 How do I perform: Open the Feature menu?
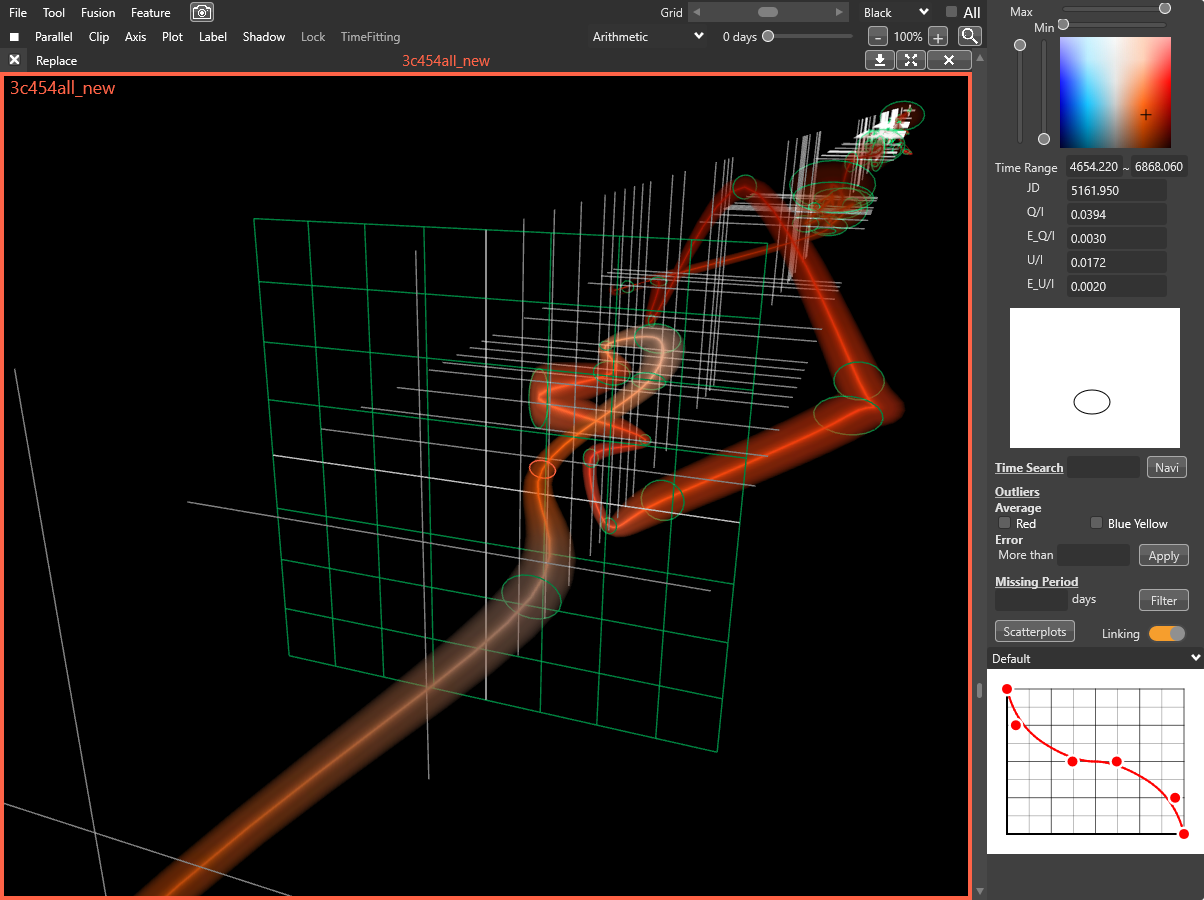pos(150,13)
